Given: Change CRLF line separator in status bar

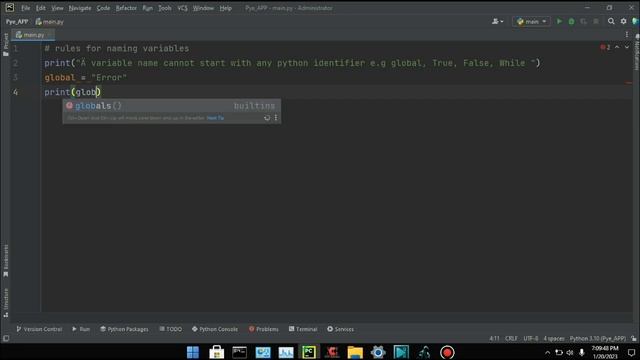Looking at the screenshot, I should tap(511, 338).
